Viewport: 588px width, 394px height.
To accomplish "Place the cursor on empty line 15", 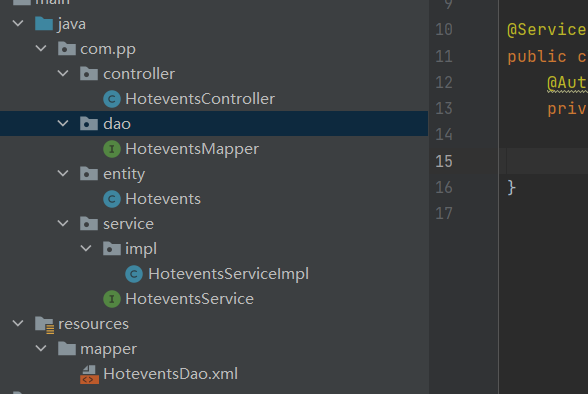I will 544,161.
